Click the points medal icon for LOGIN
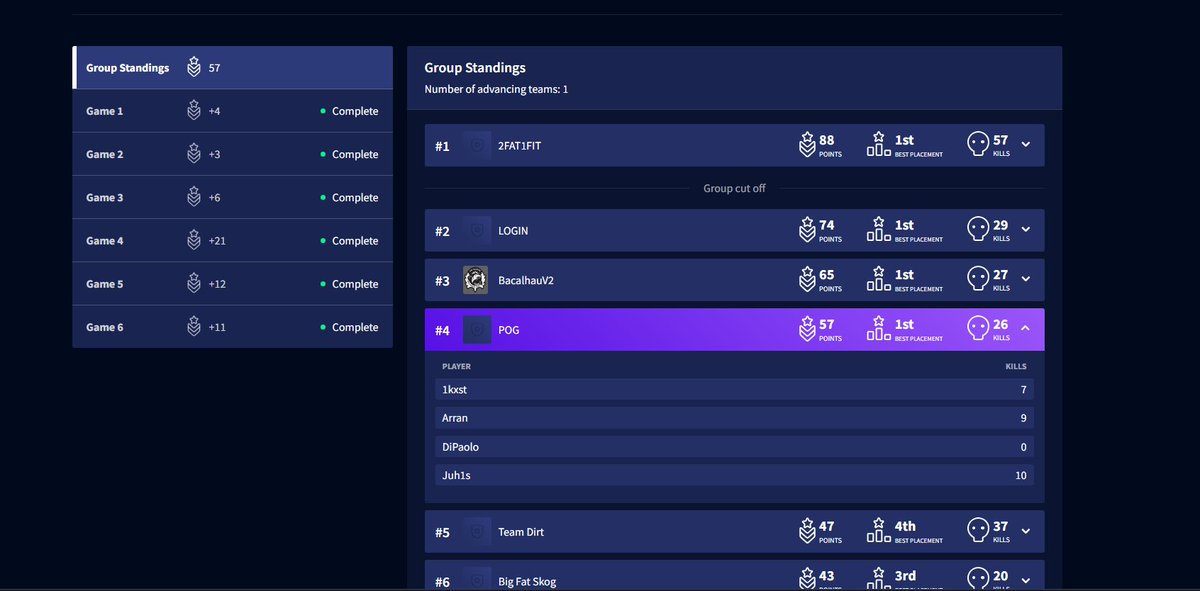 click(807, 230)
